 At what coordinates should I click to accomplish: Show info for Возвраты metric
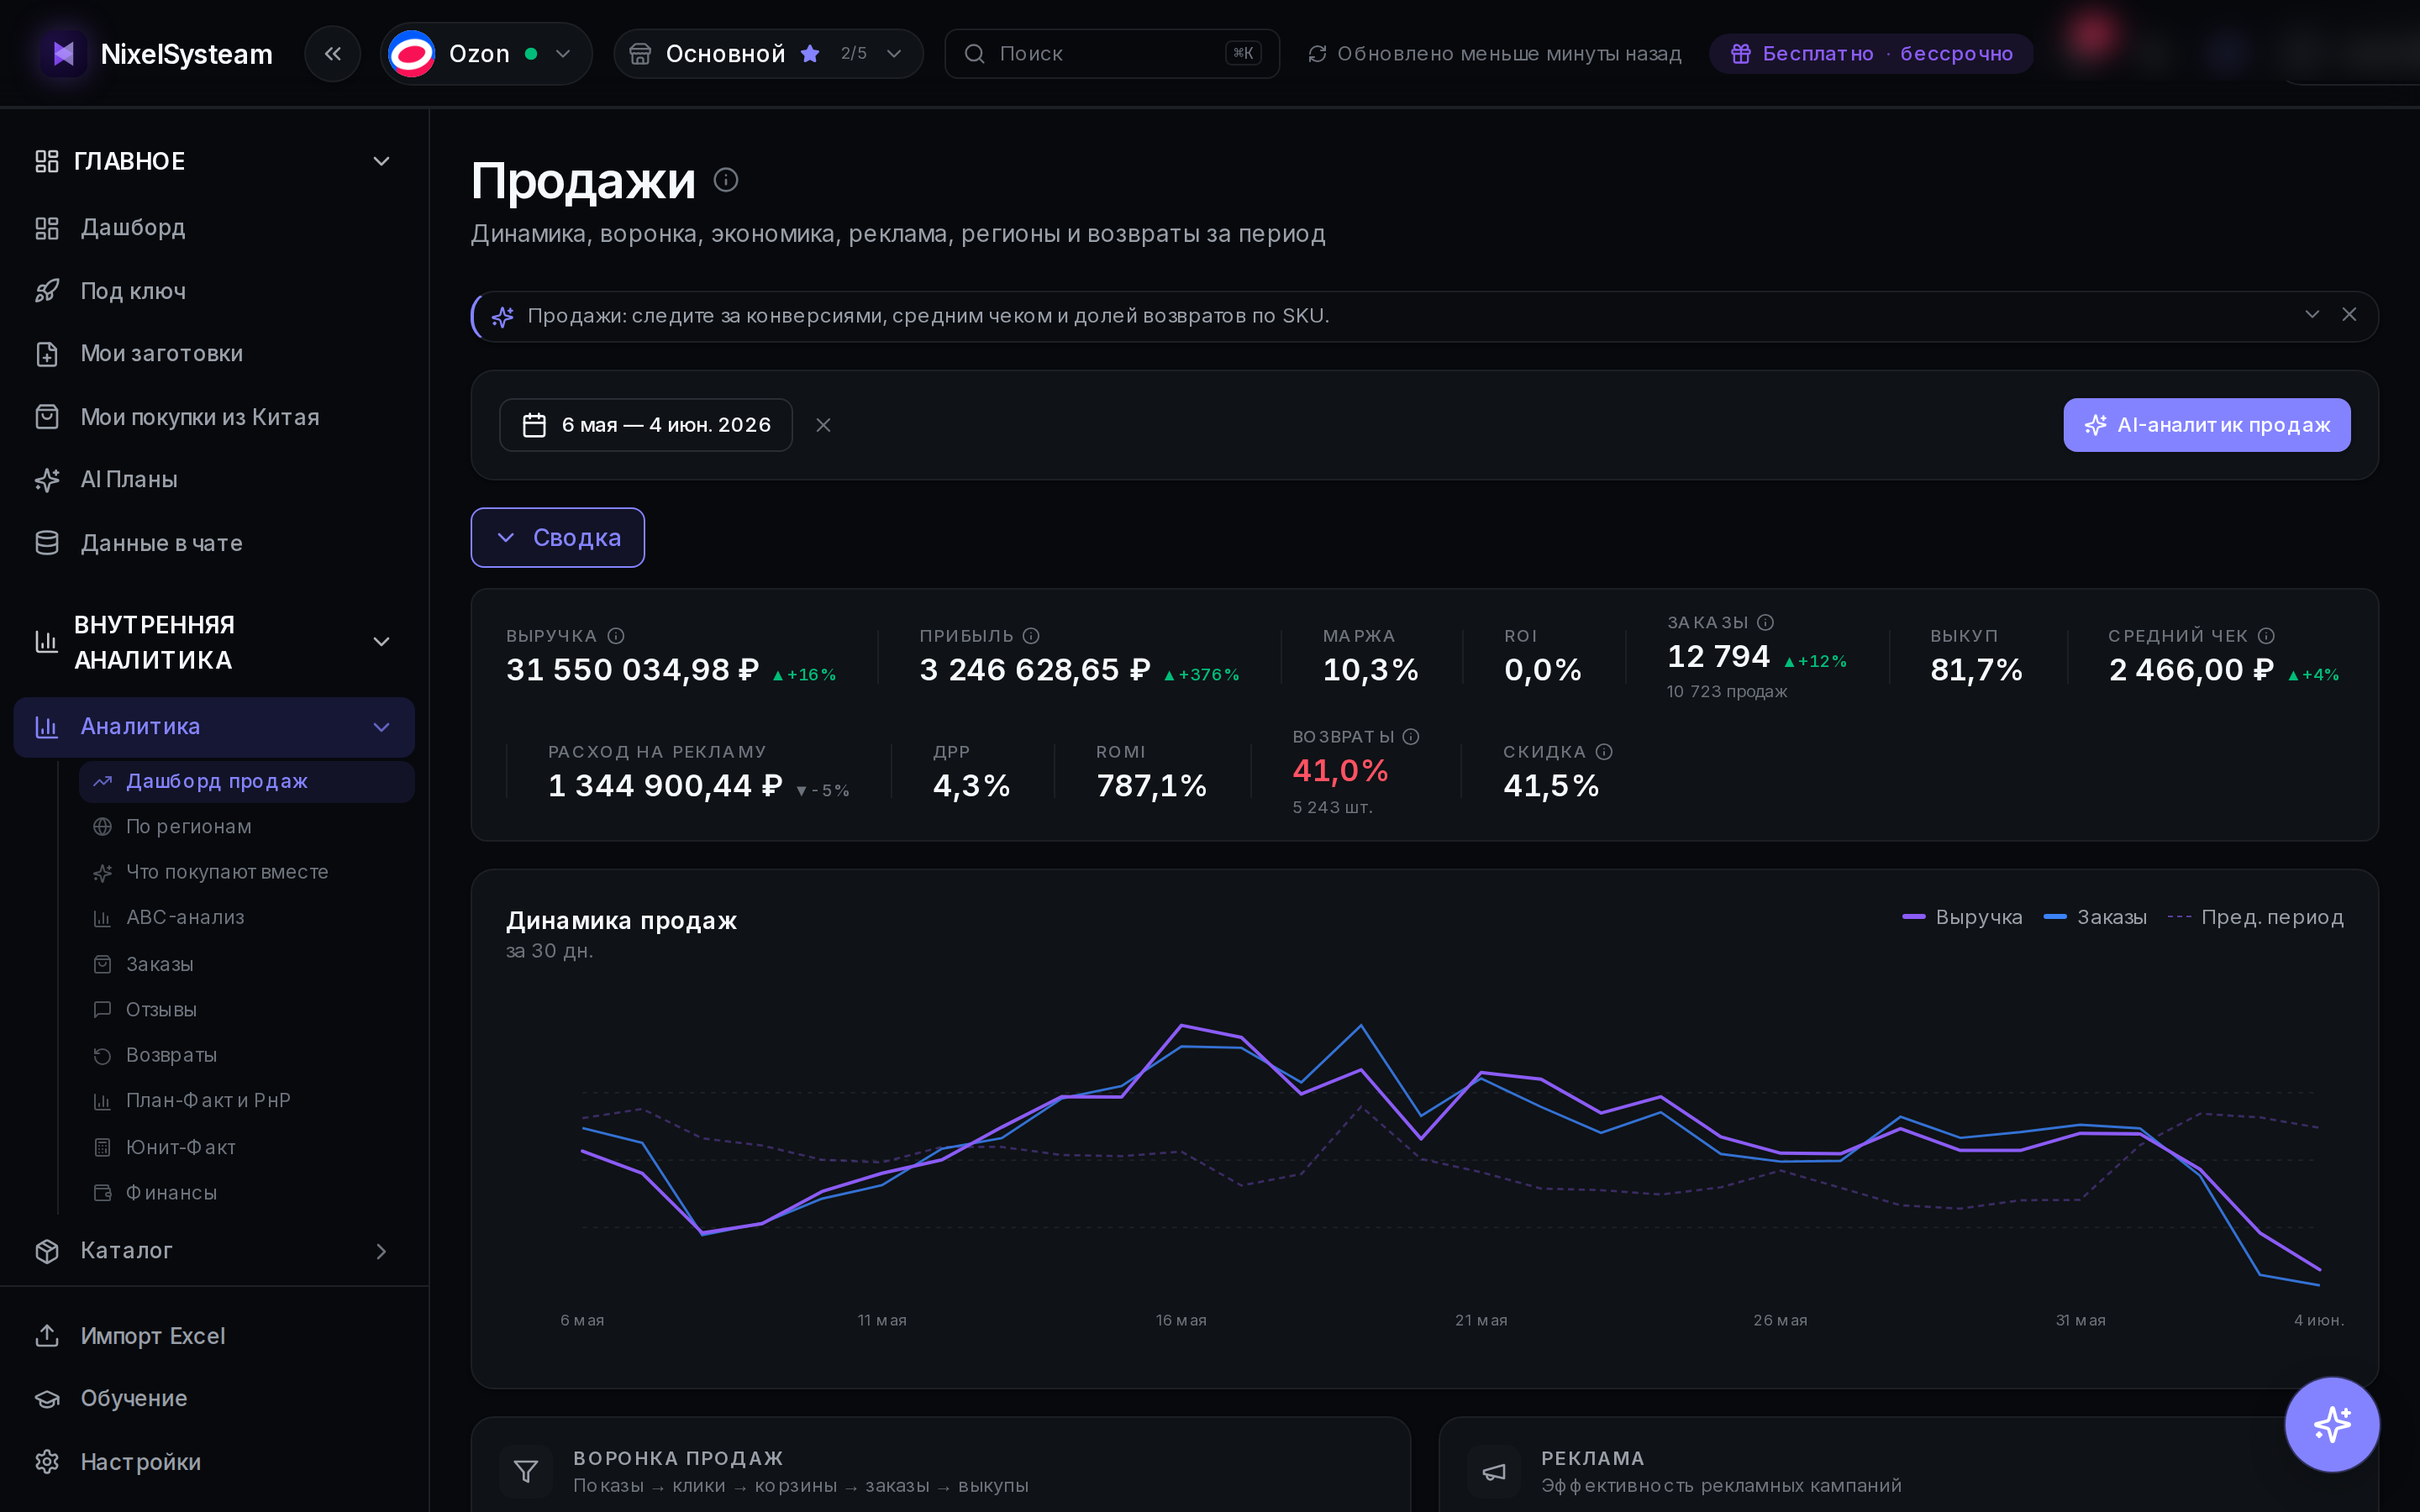click(1411, 737)
